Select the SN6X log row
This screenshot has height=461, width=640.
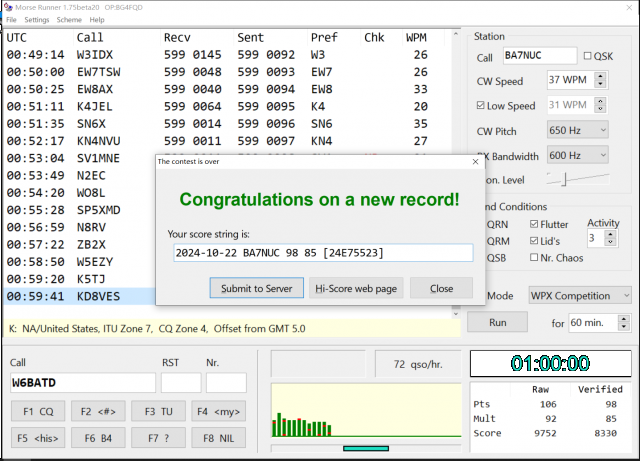pyautogui.click(x=227, y=124)
